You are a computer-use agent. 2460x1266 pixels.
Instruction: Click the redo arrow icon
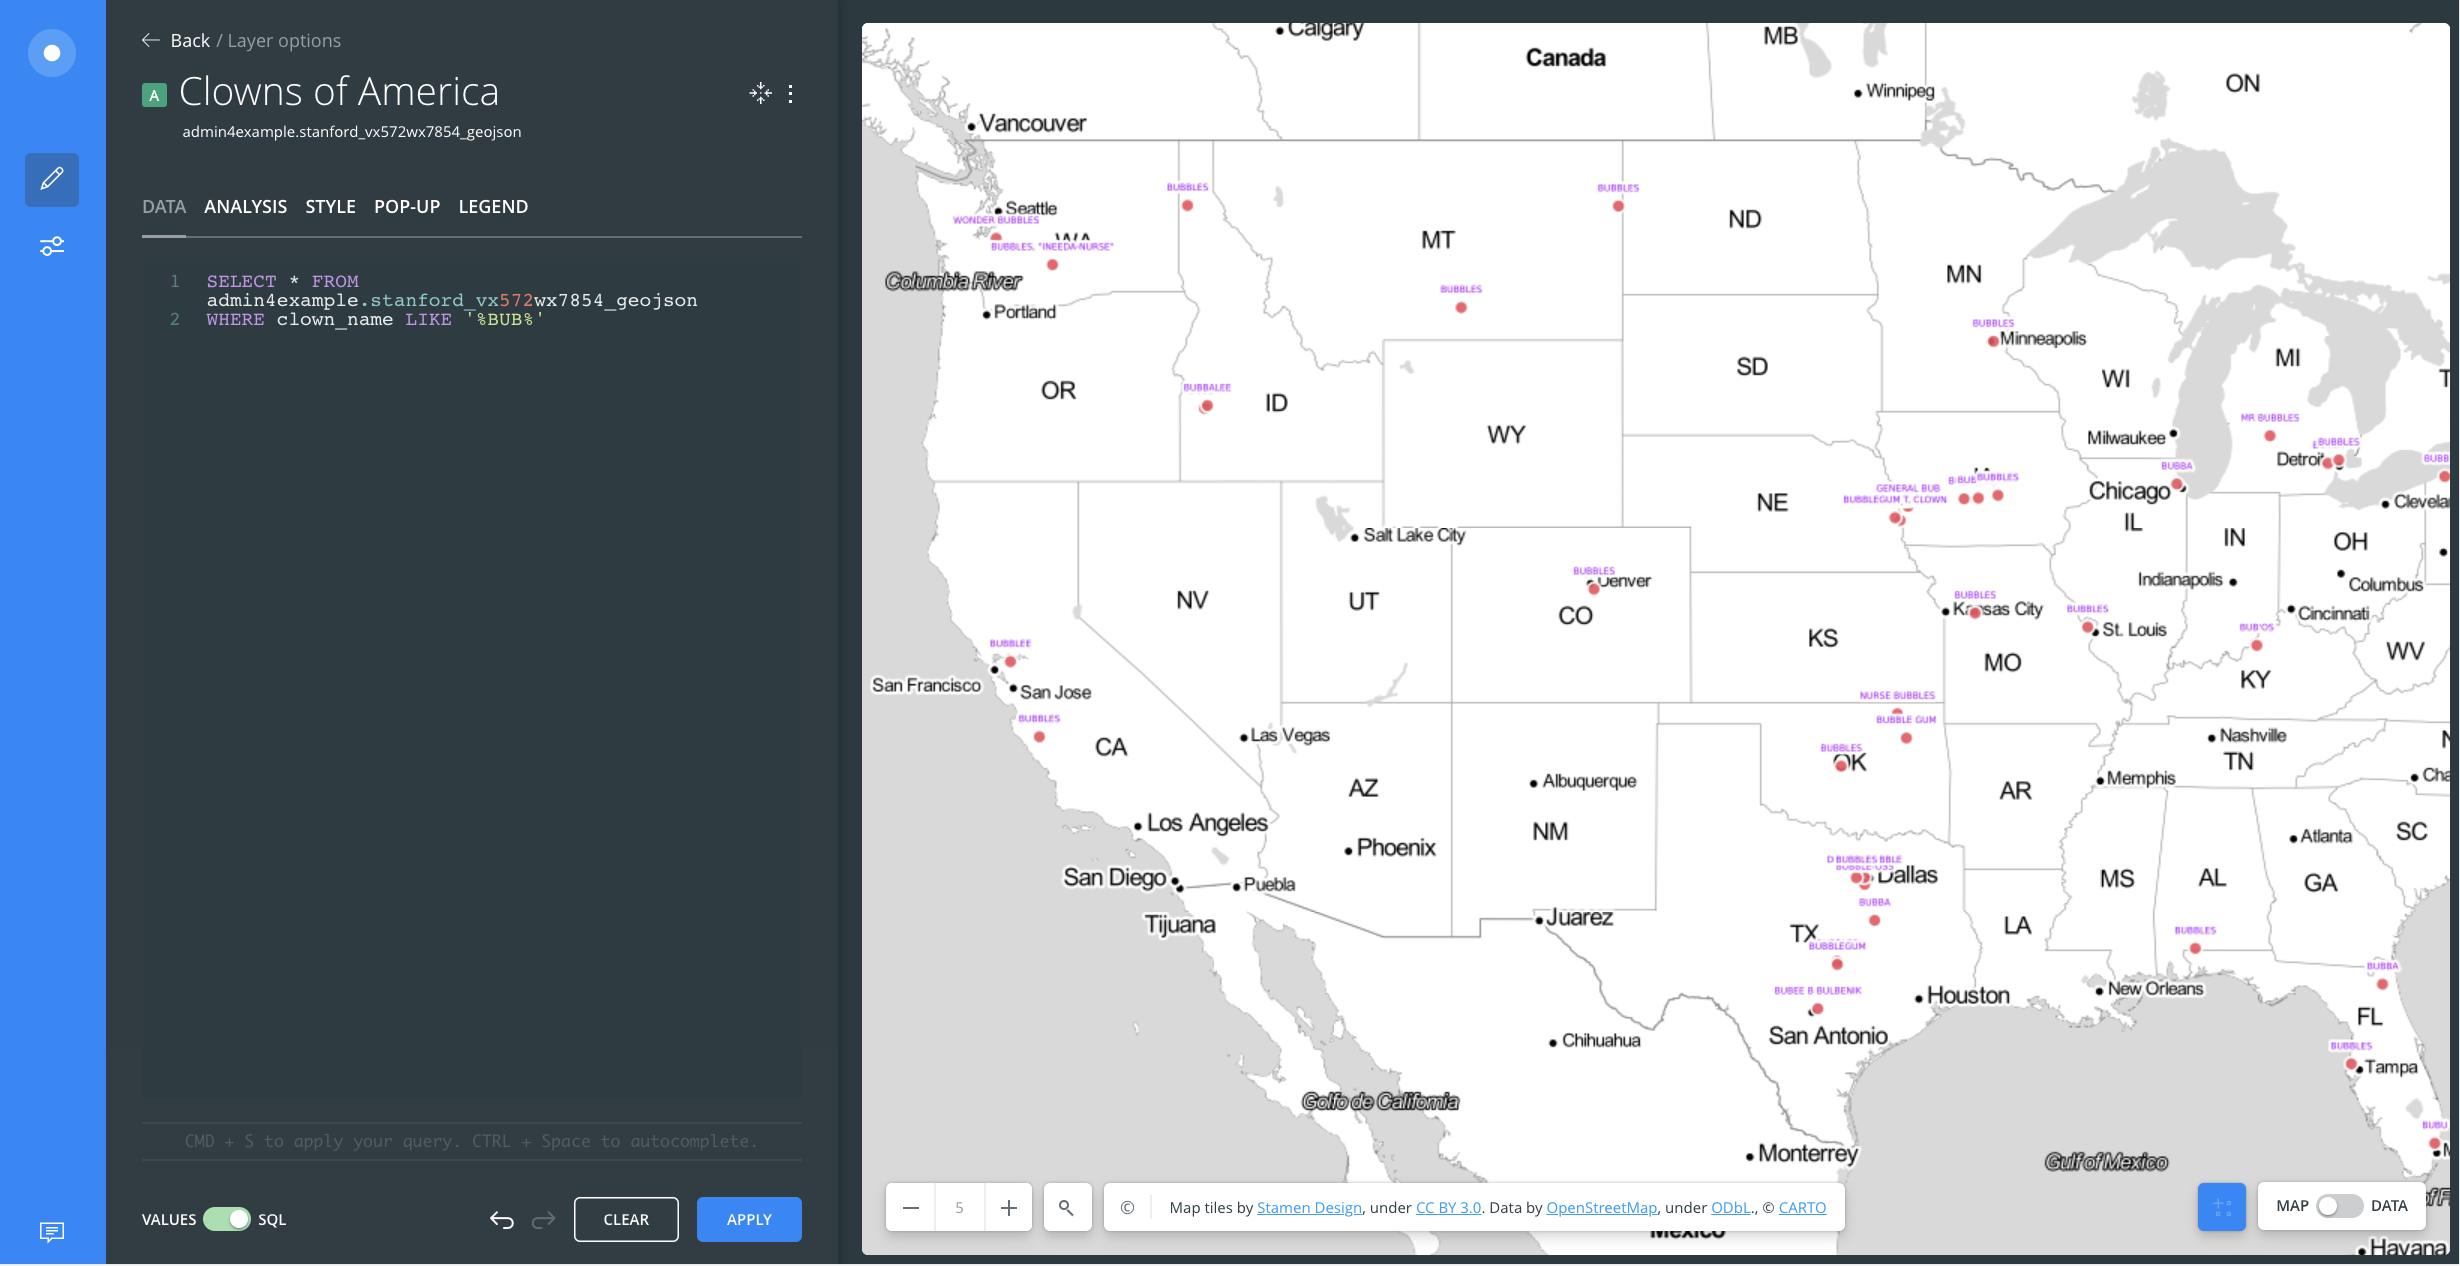[x=543, y=1219]
